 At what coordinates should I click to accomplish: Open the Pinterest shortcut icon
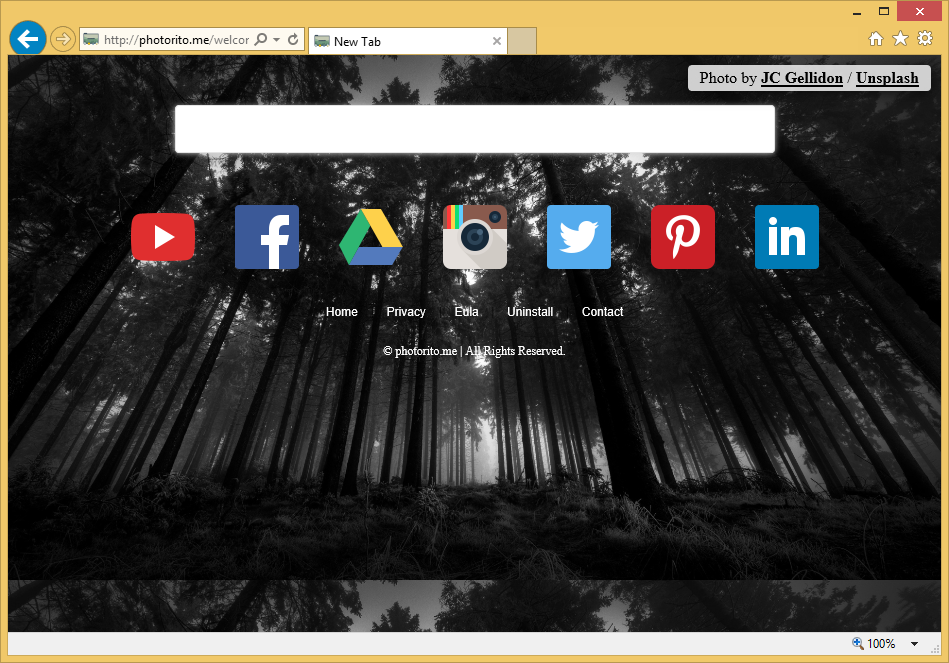683,237
